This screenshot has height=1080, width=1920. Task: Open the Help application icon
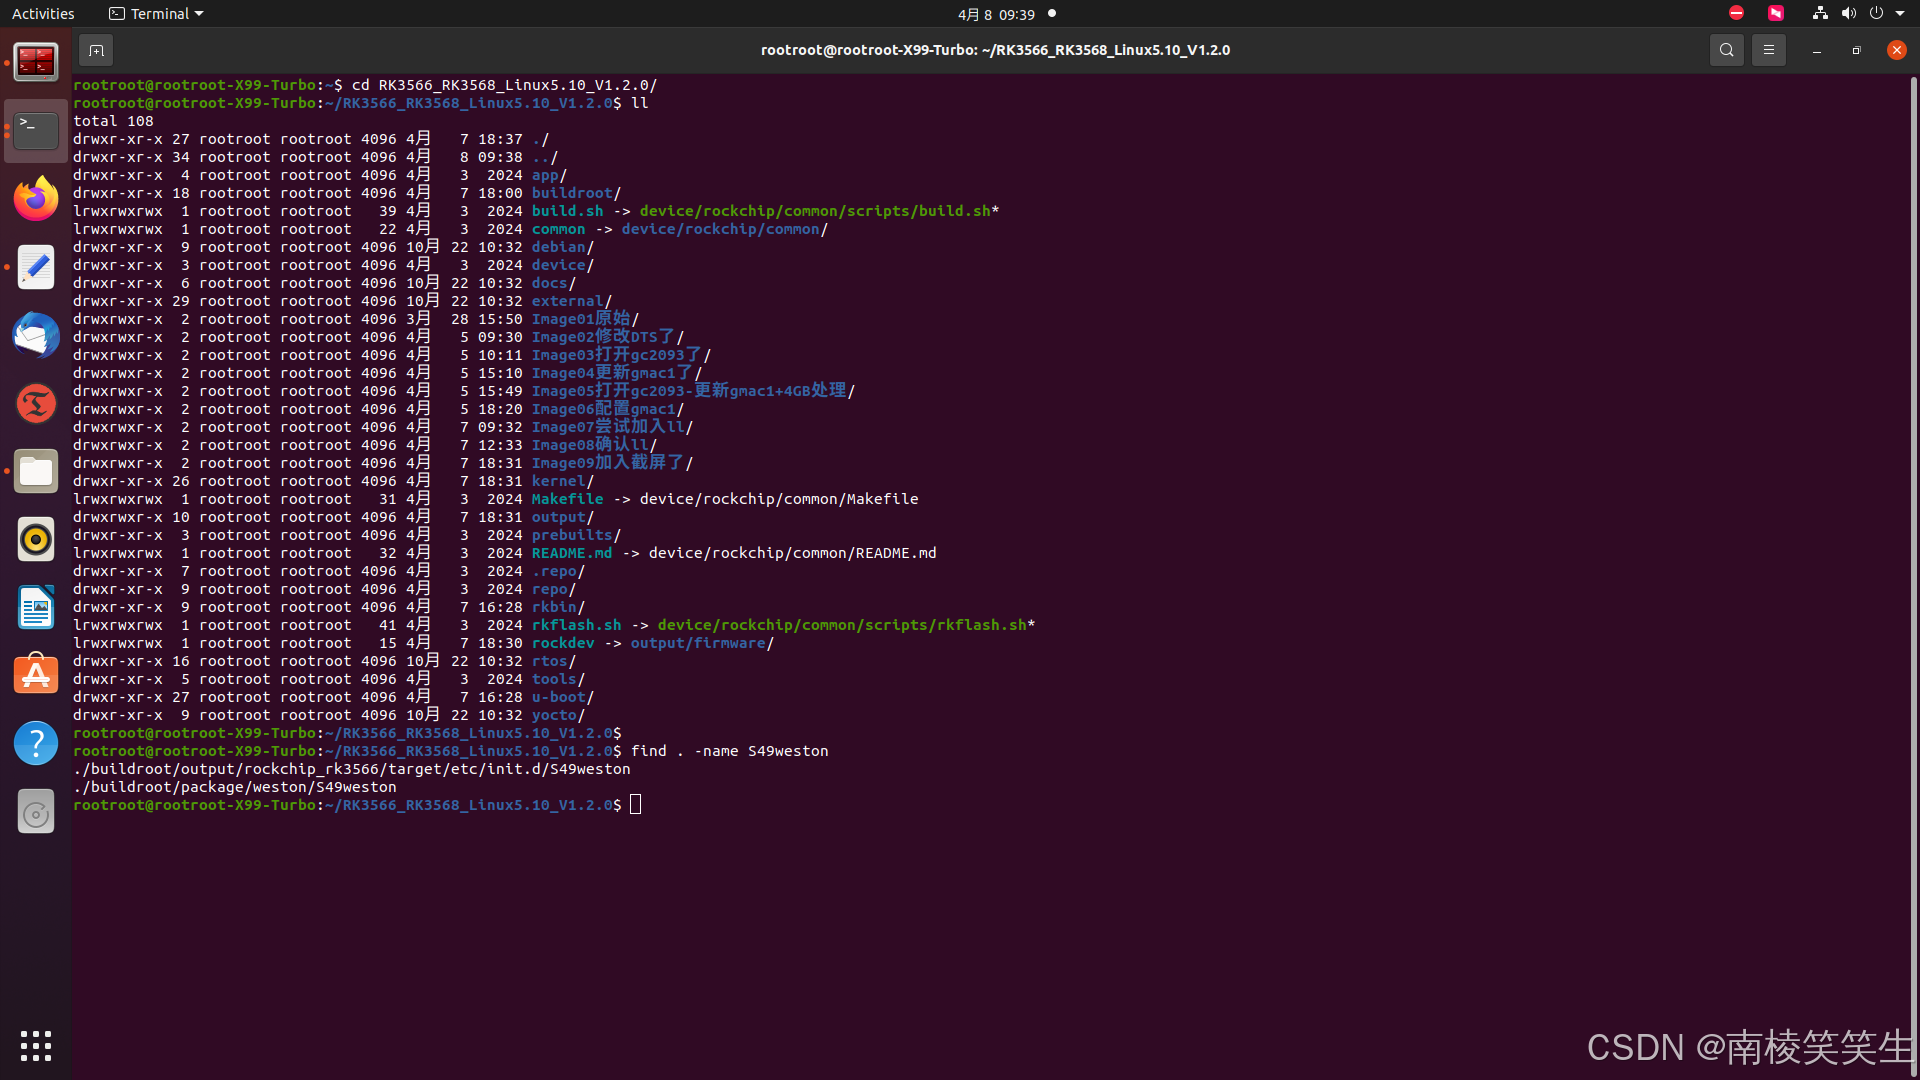tap(36, 743)
